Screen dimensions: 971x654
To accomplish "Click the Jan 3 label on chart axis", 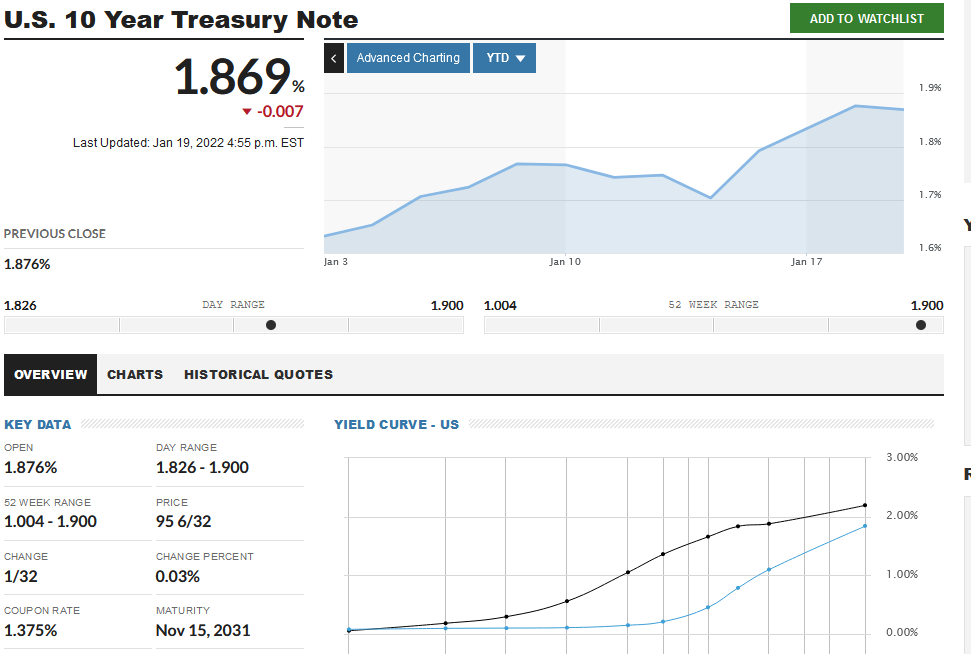I will coord(336,262).
